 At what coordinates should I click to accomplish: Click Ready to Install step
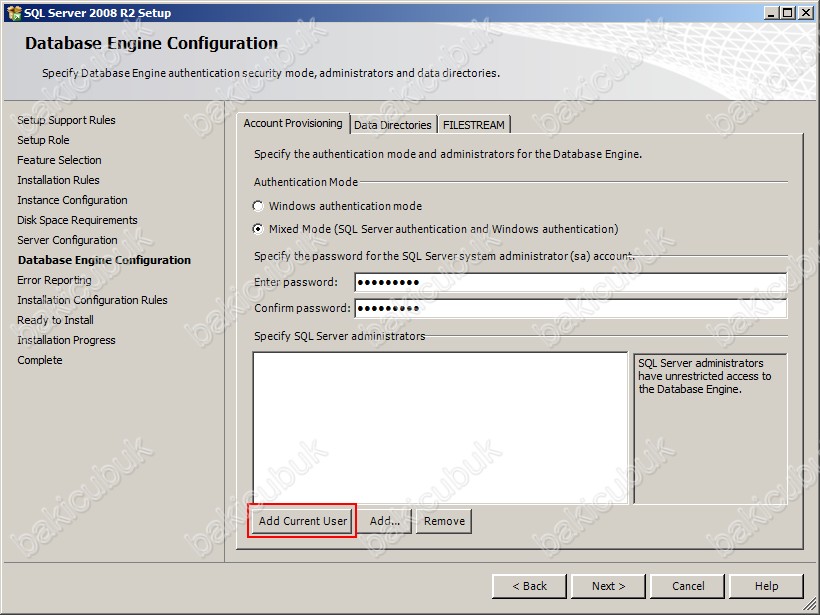click(55, 320)
